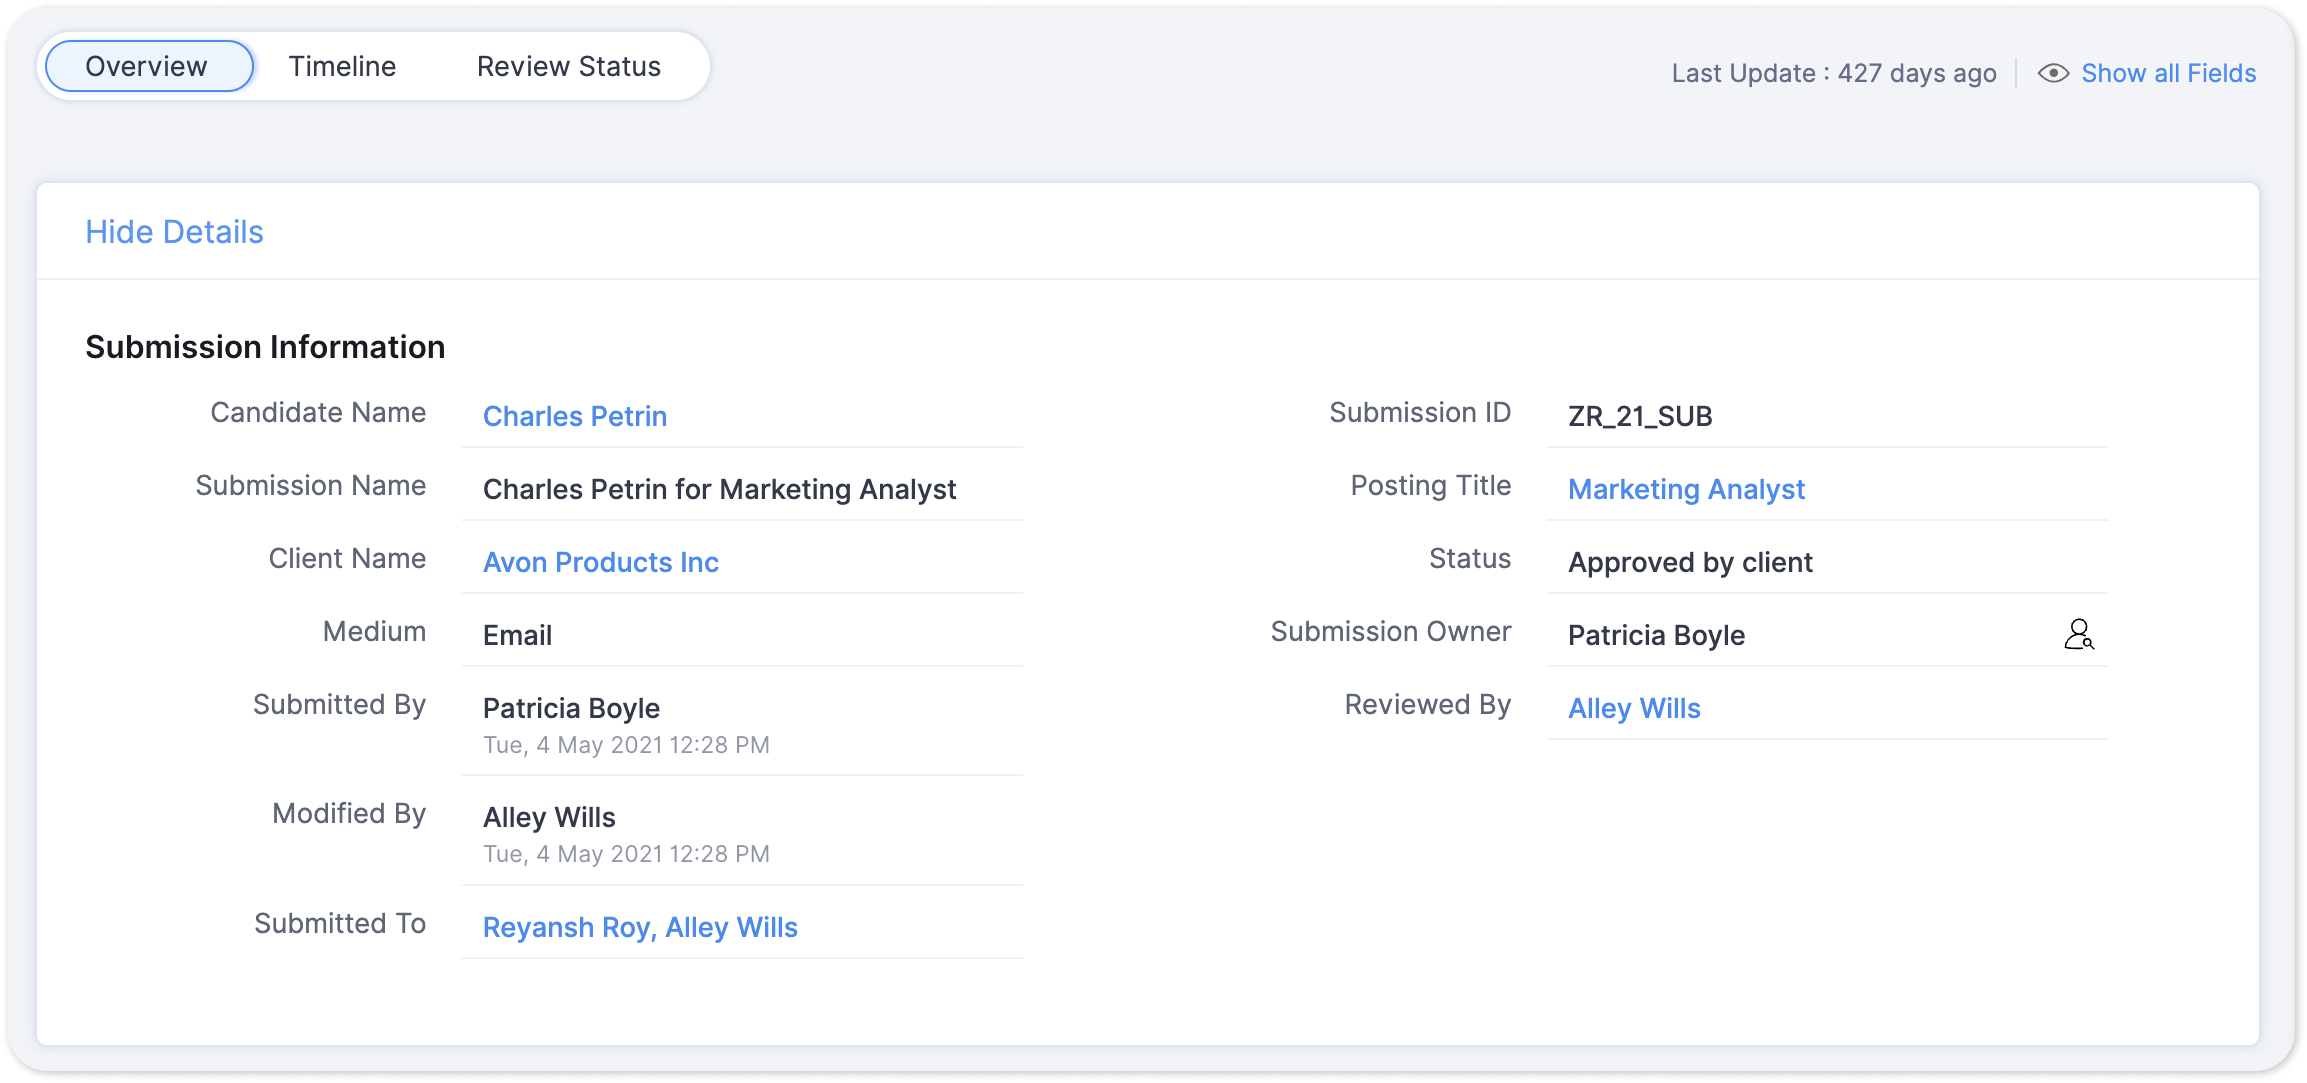Click the Submission Name field value
This screenshot has height=1083, width=2307.
(x=719, y=489)
